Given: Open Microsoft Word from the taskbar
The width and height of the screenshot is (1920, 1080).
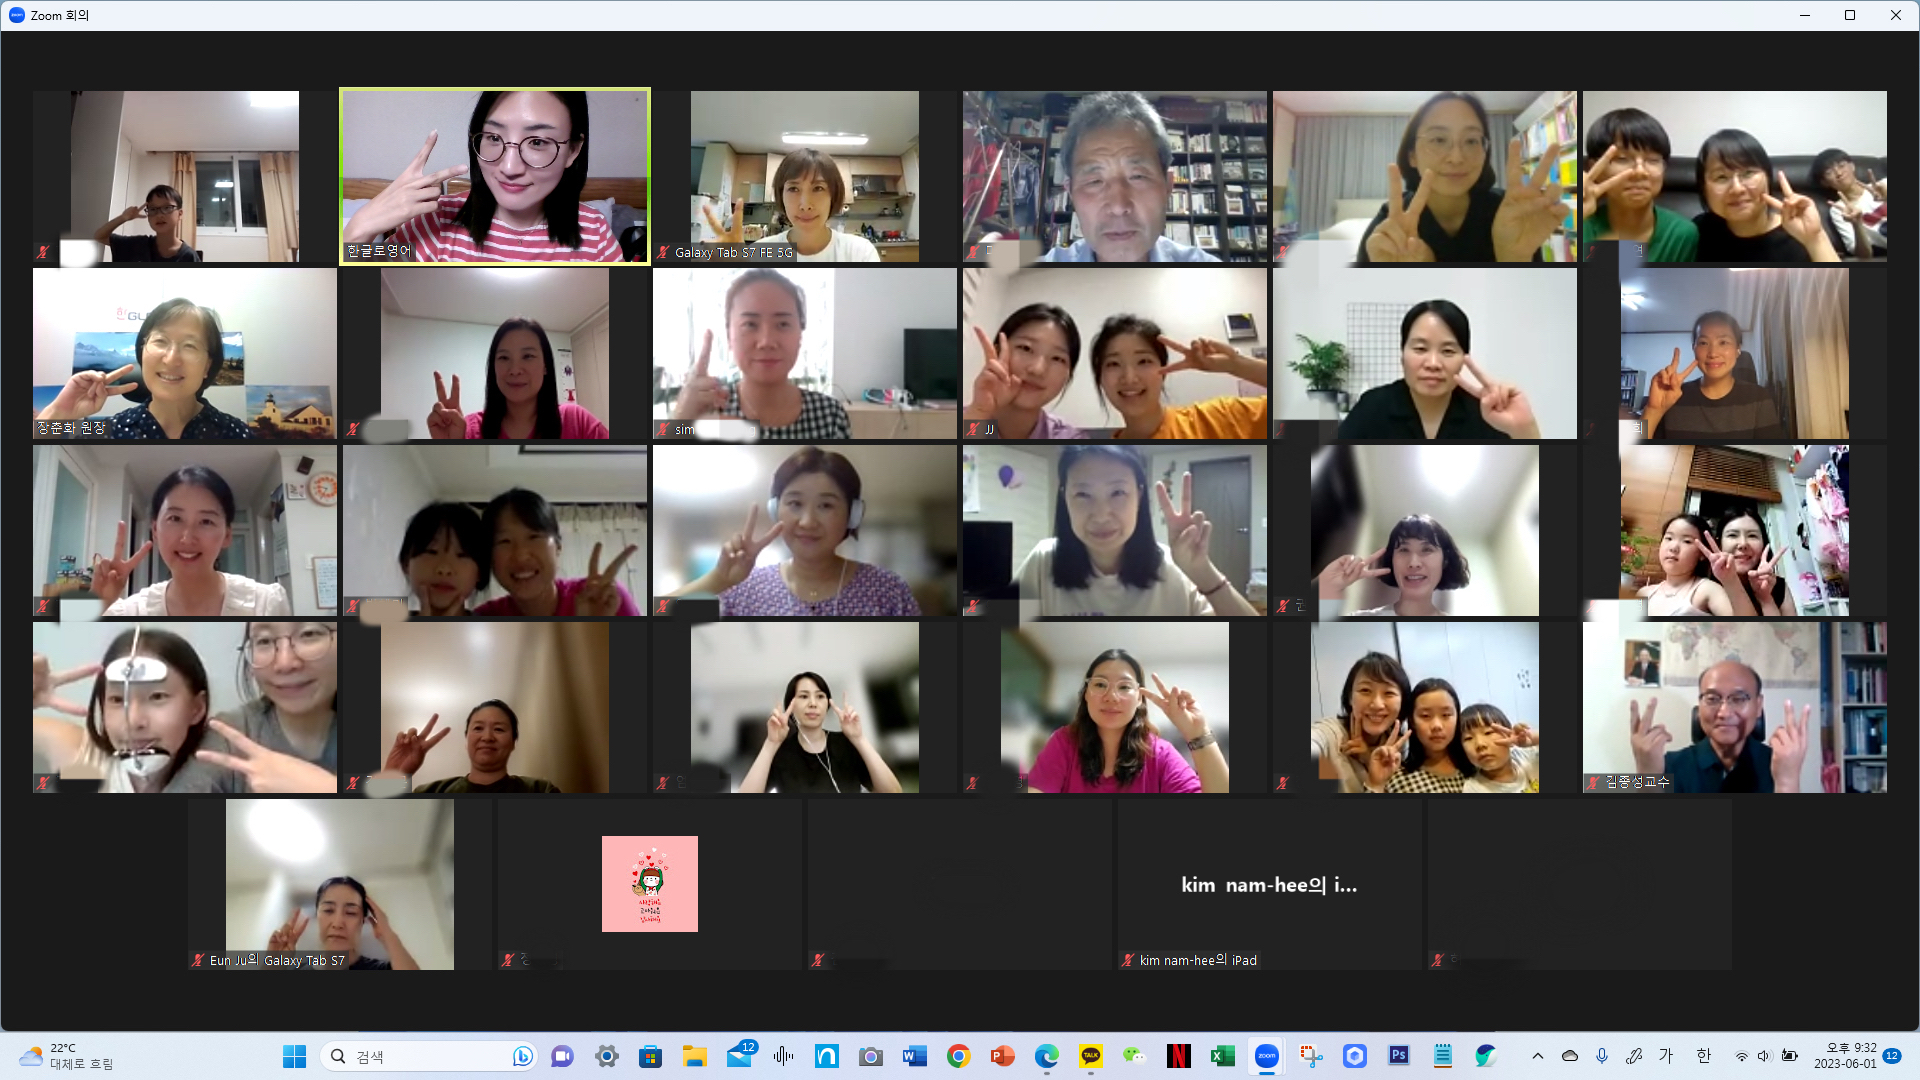Looking at the screenshot, I should (914, 1056).
